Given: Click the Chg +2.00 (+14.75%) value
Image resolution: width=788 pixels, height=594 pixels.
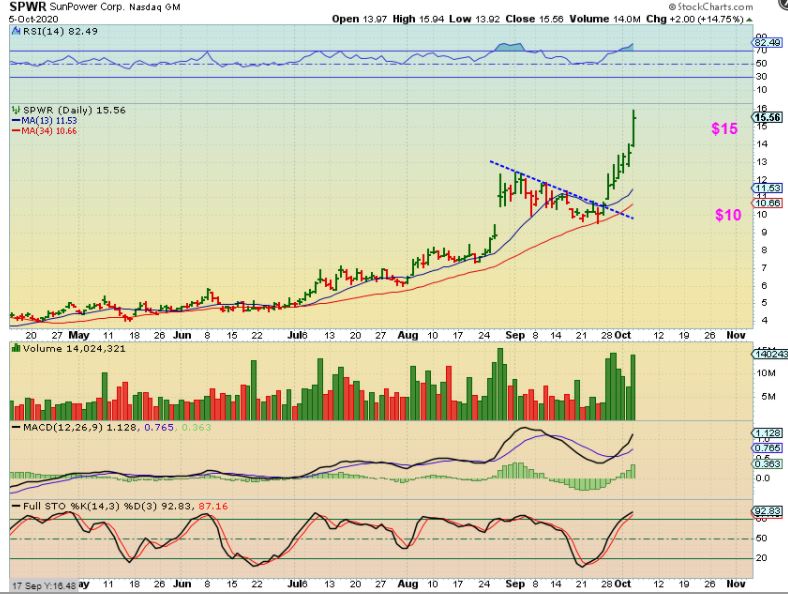Looking at the screenshot, I should tap(695, 19).
